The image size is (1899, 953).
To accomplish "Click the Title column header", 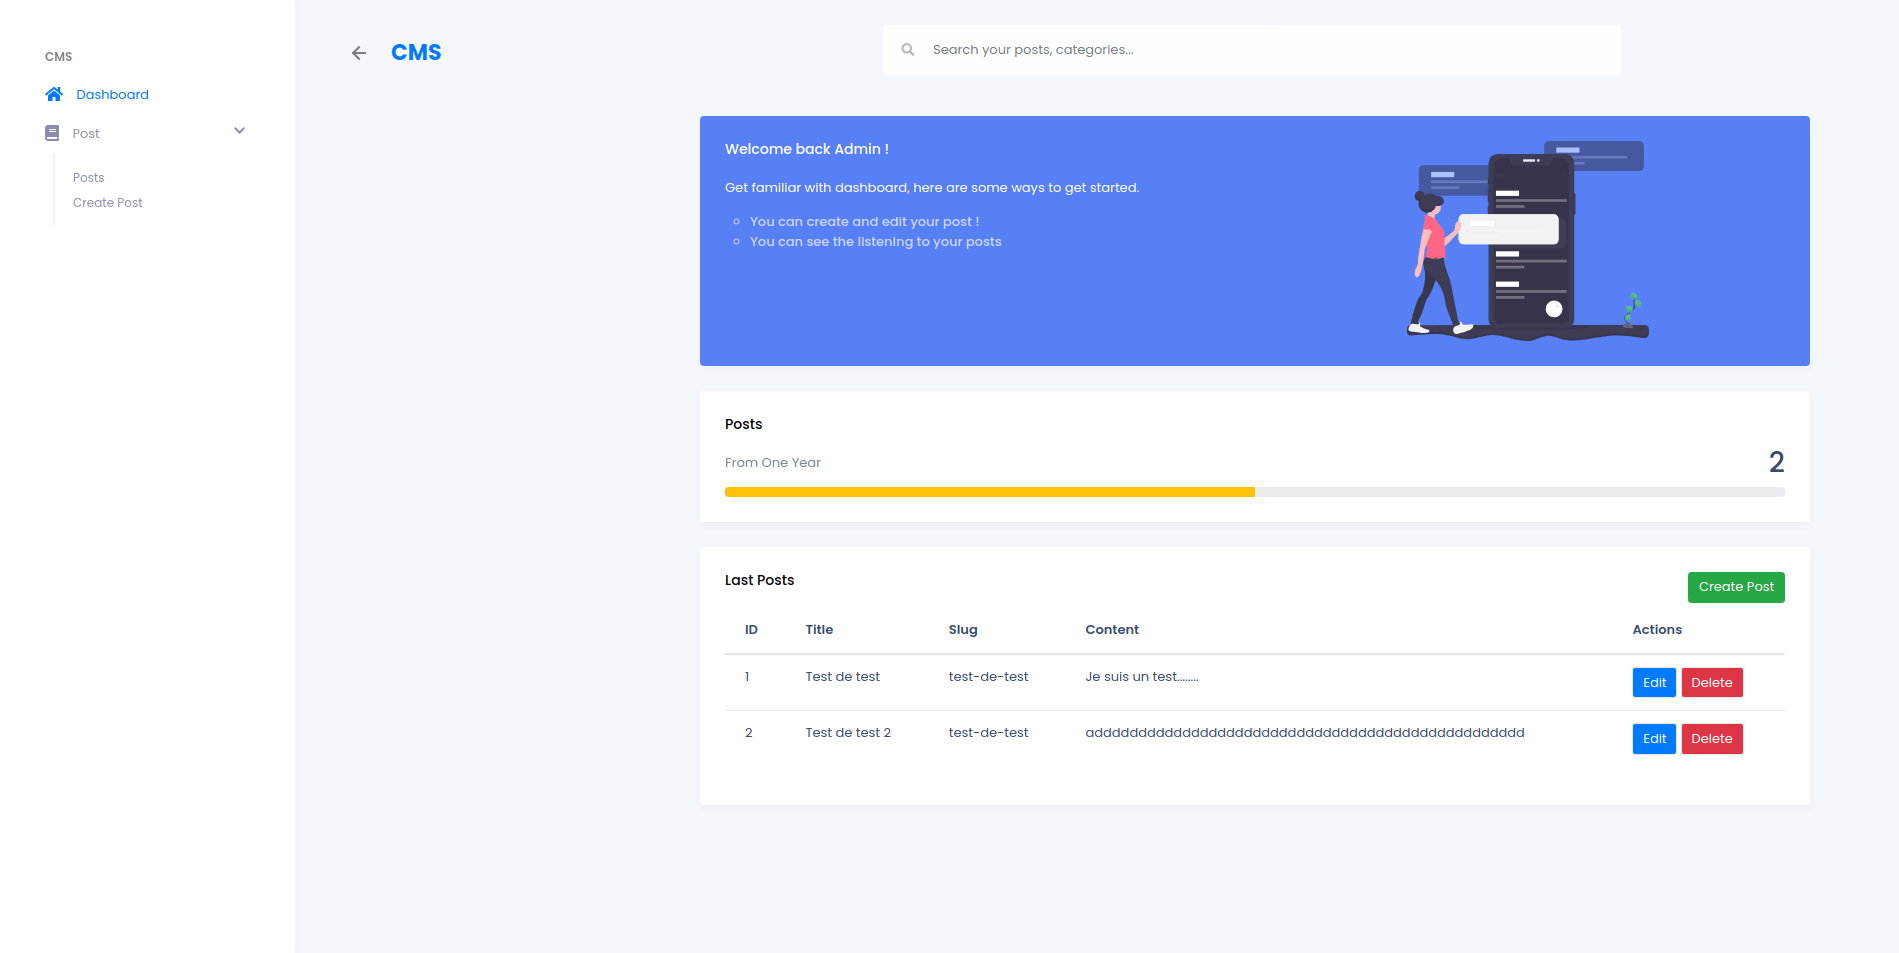I will click(x=819, y=630).
